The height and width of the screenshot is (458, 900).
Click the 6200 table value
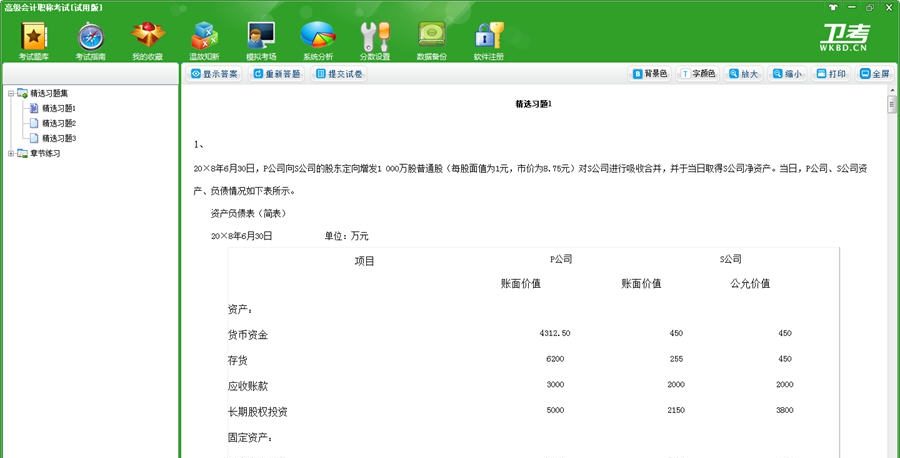point(556,359)
